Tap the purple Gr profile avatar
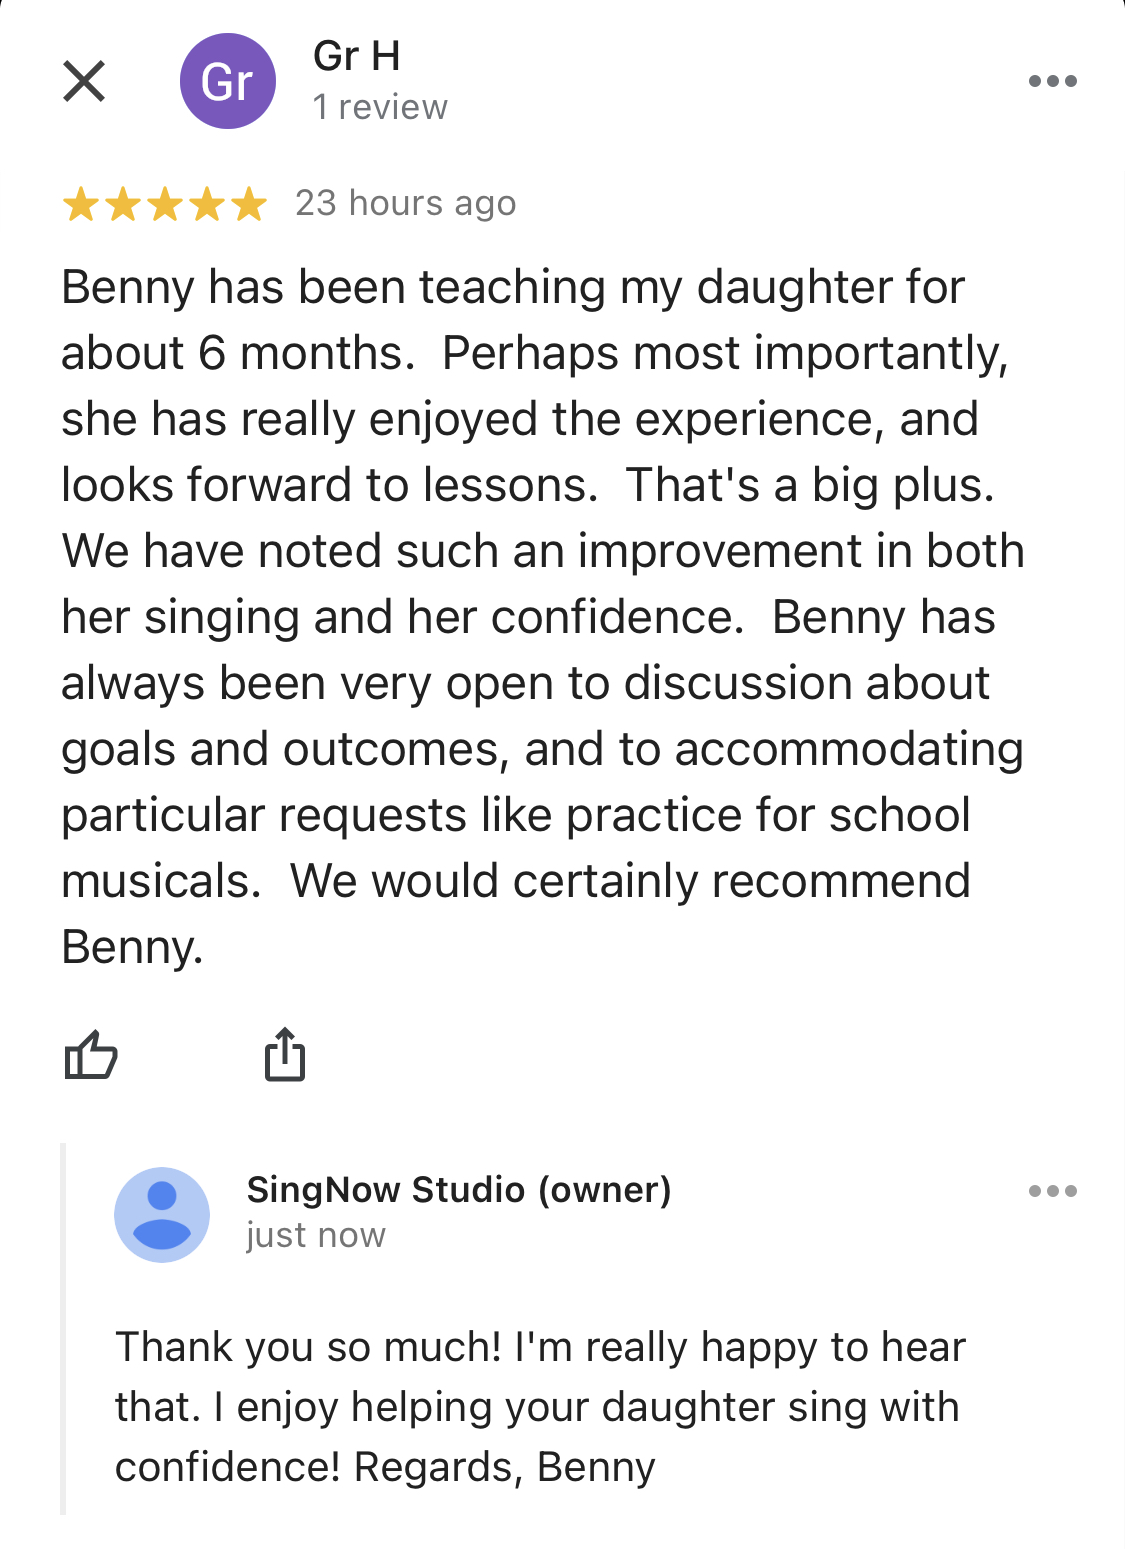Screen dimensions: 1125x1549 point(227,81)
